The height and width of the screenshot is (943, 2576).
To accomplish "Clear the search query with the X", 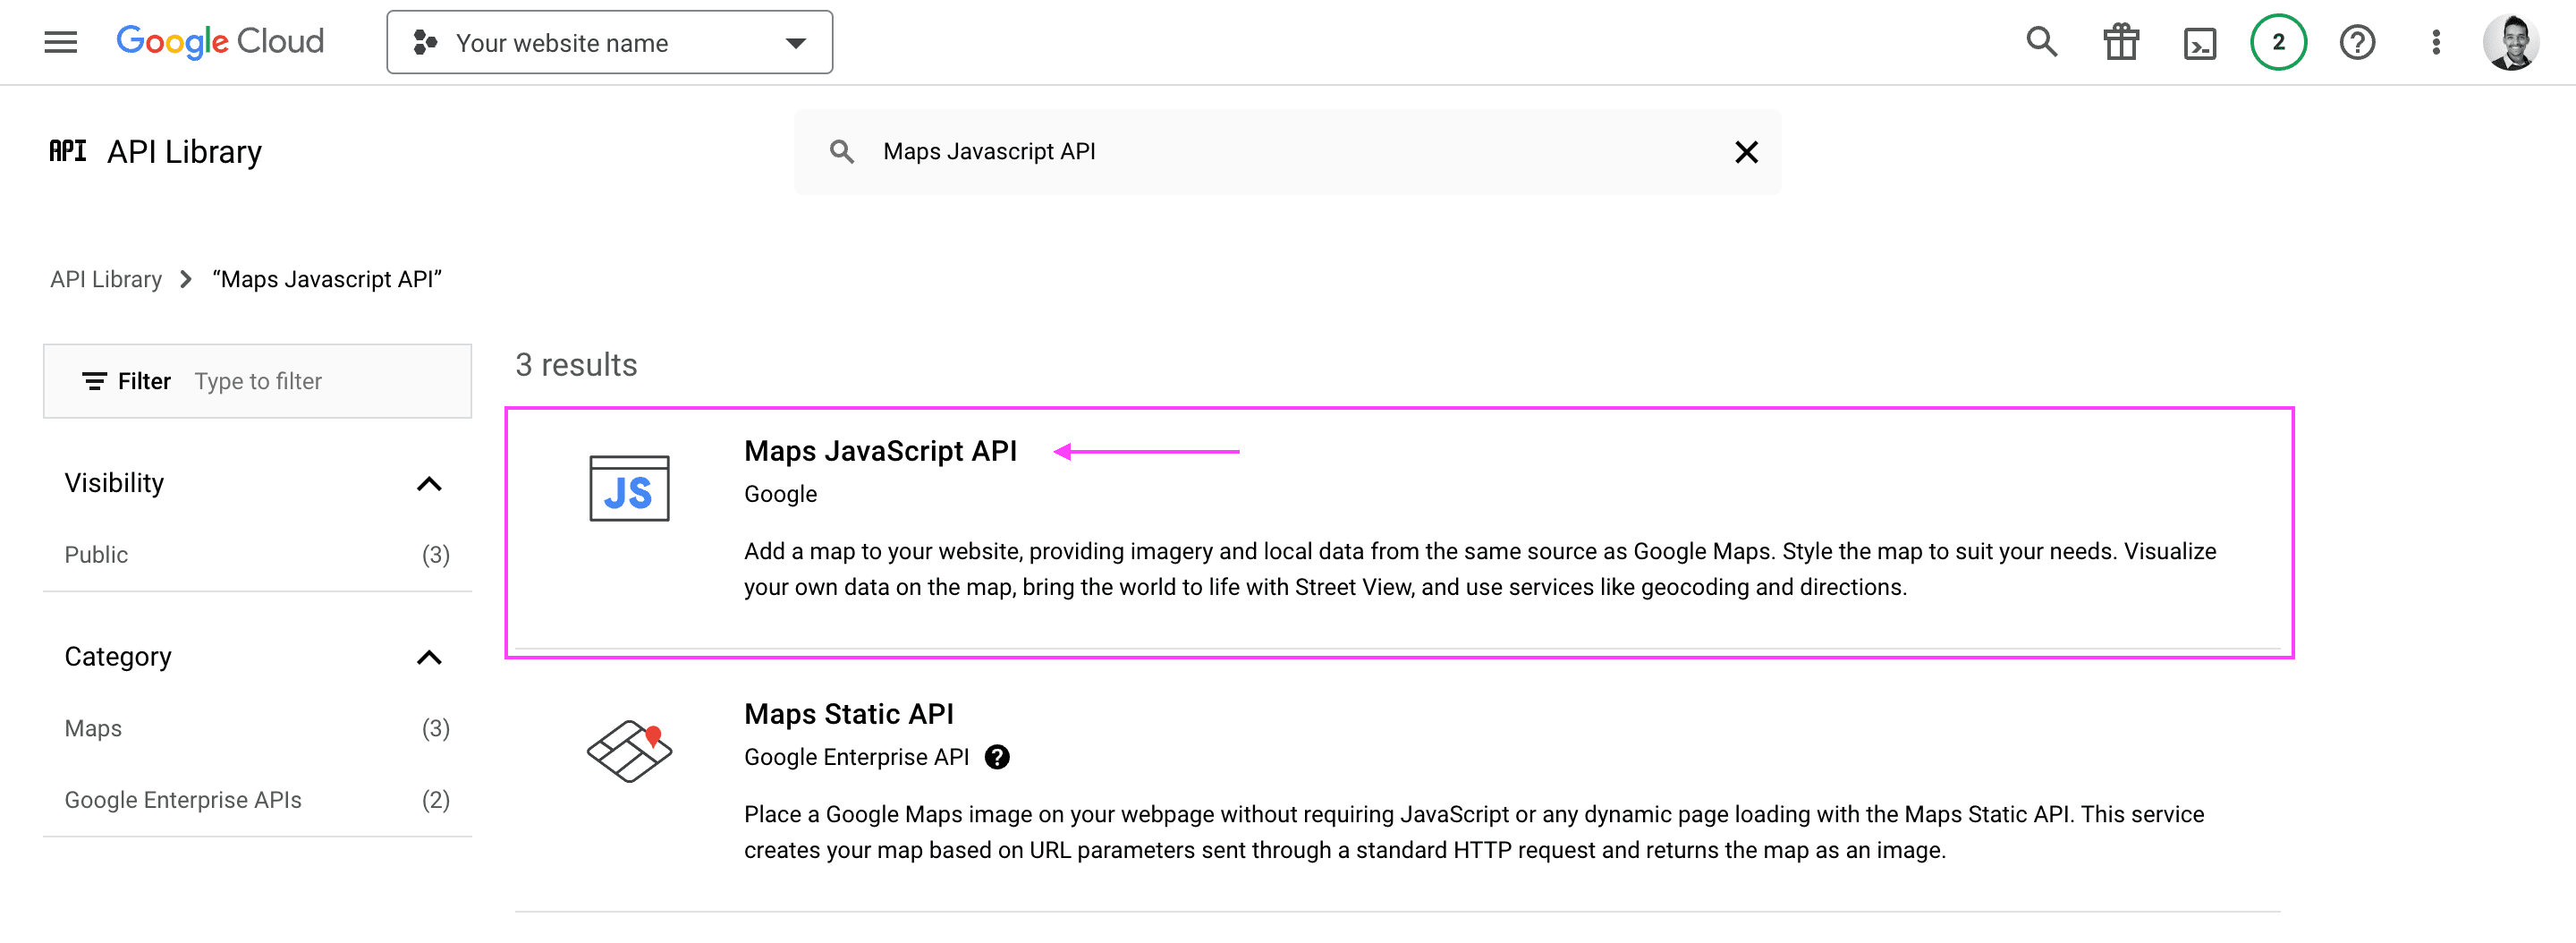I will point(1746,152).
